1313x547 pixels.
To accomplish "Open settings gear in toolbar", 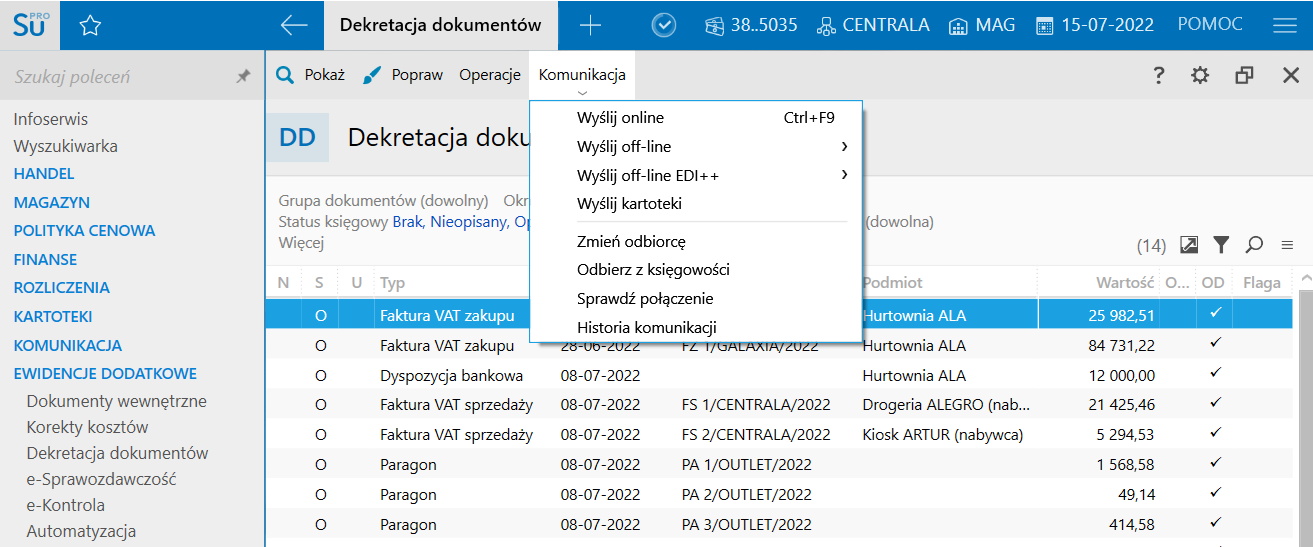I will click(1200, 75).
